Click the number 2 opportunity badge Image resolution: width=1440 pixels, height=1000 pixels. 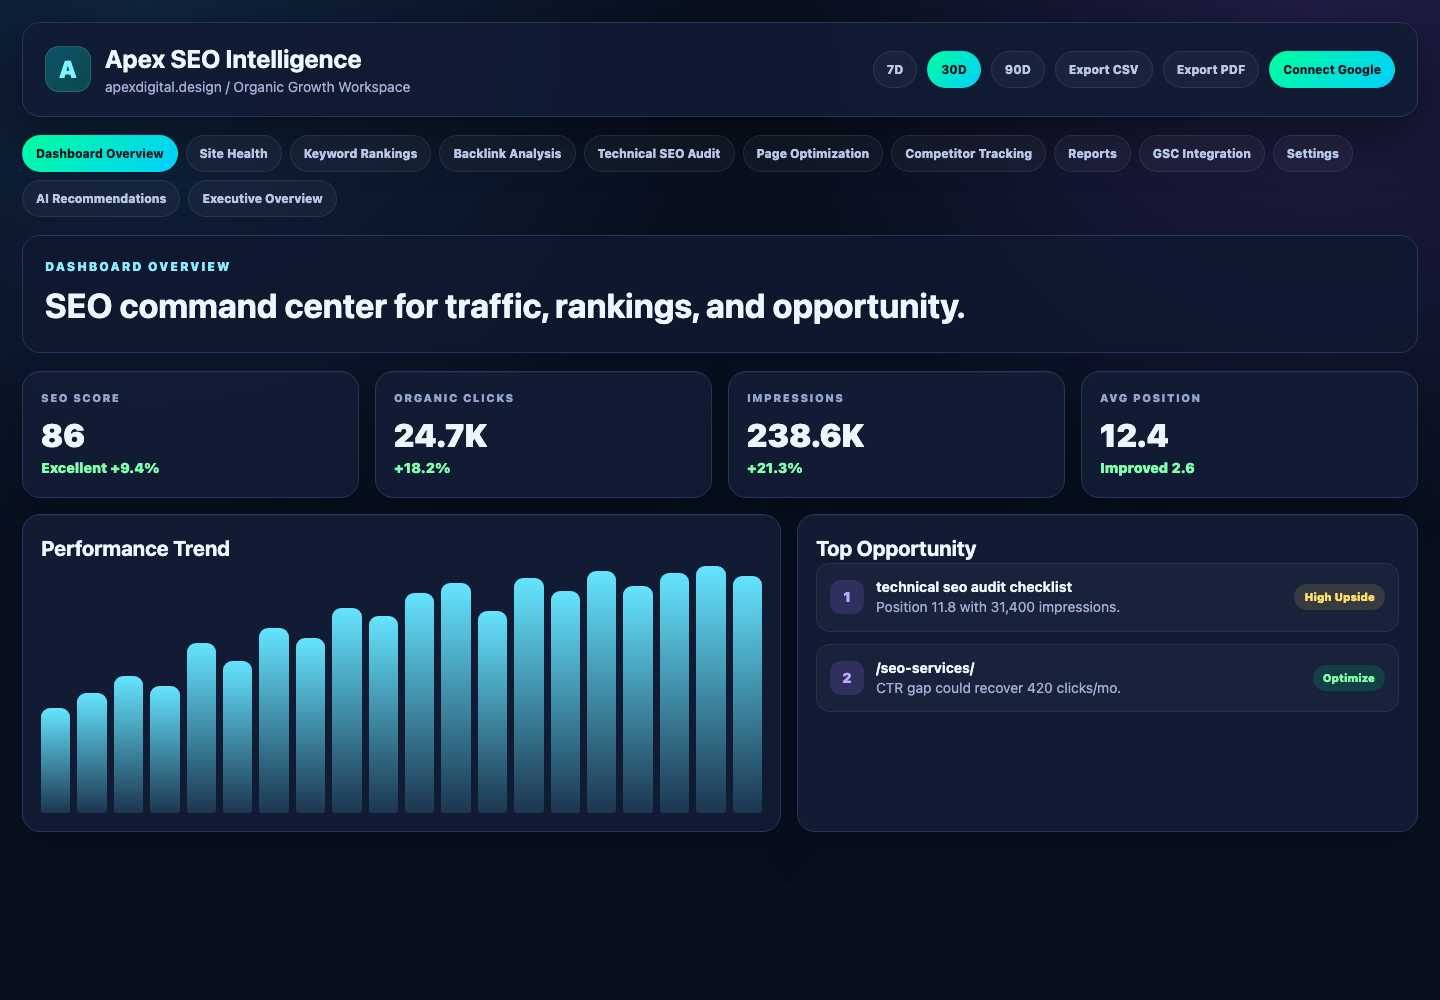click(x=847, y=678)
